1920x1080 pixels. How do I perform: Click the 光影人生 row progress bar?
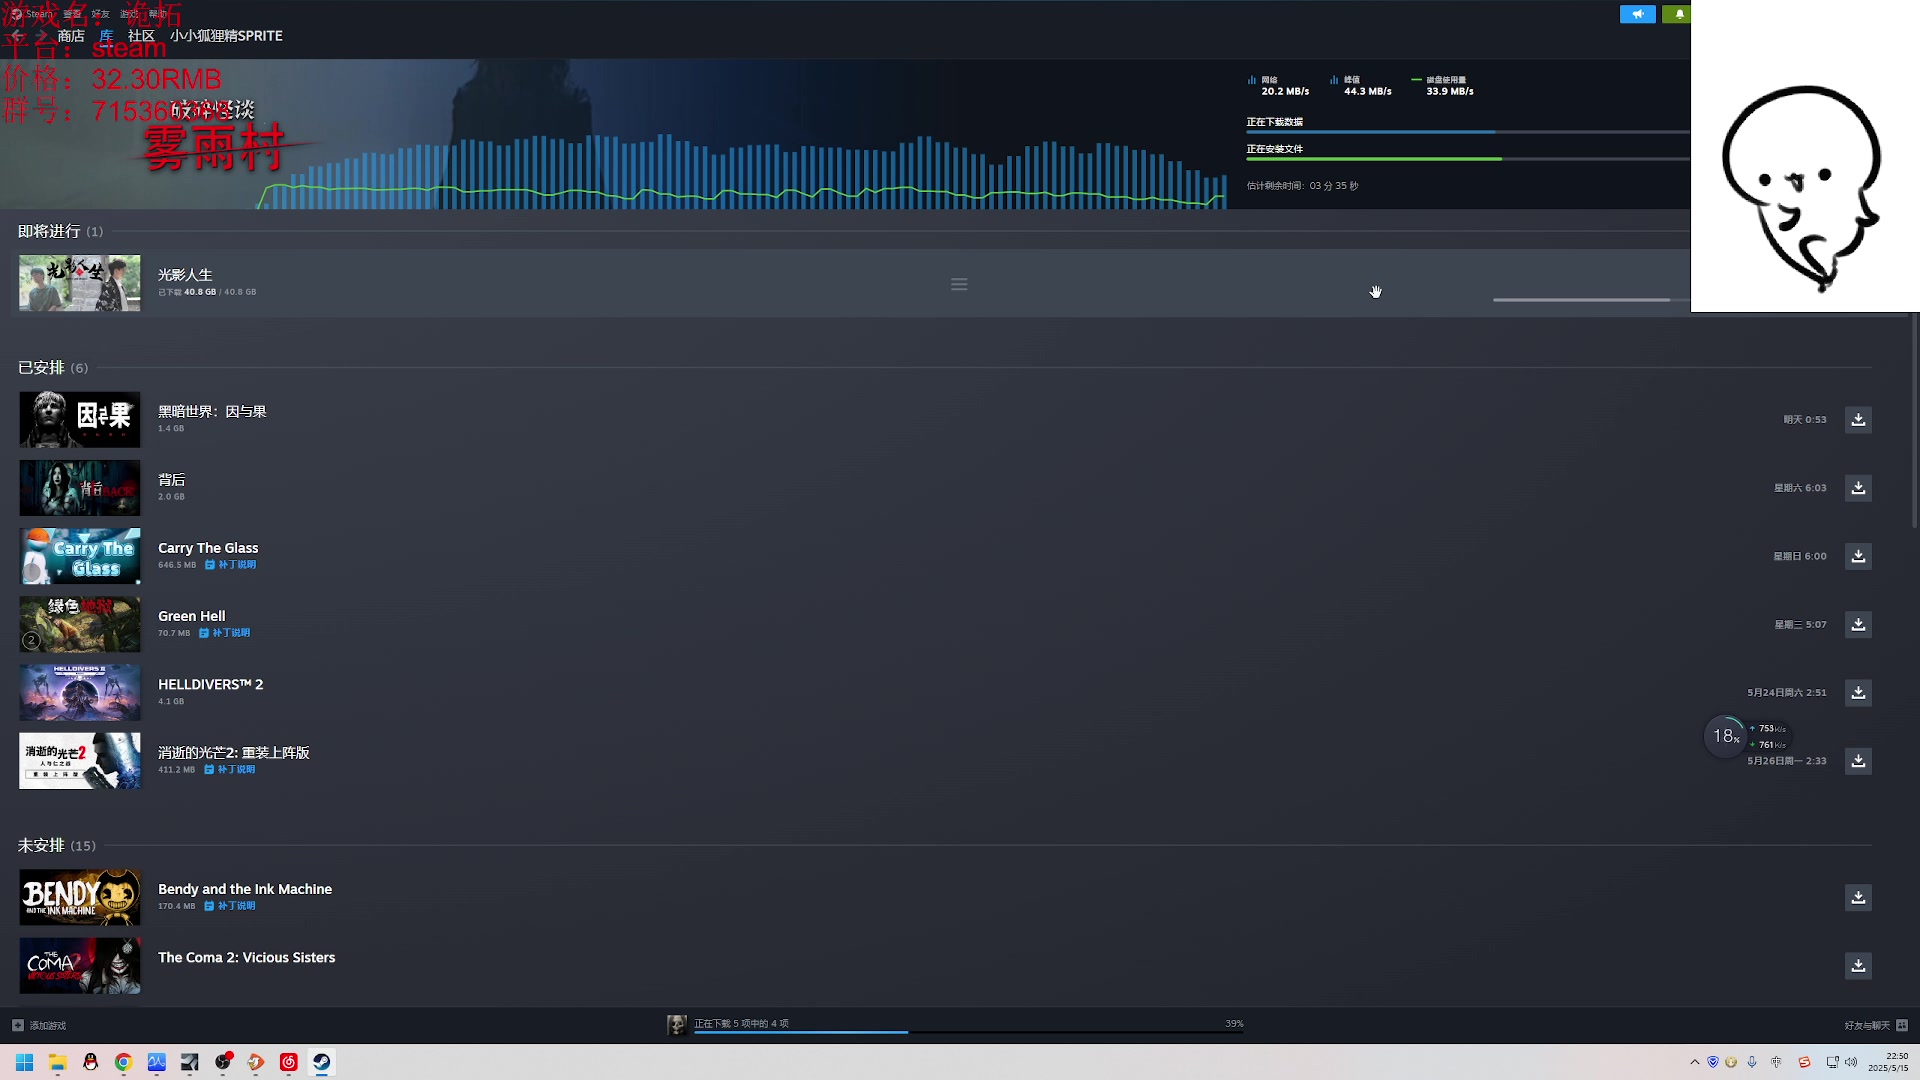(x=1591, y=300)
